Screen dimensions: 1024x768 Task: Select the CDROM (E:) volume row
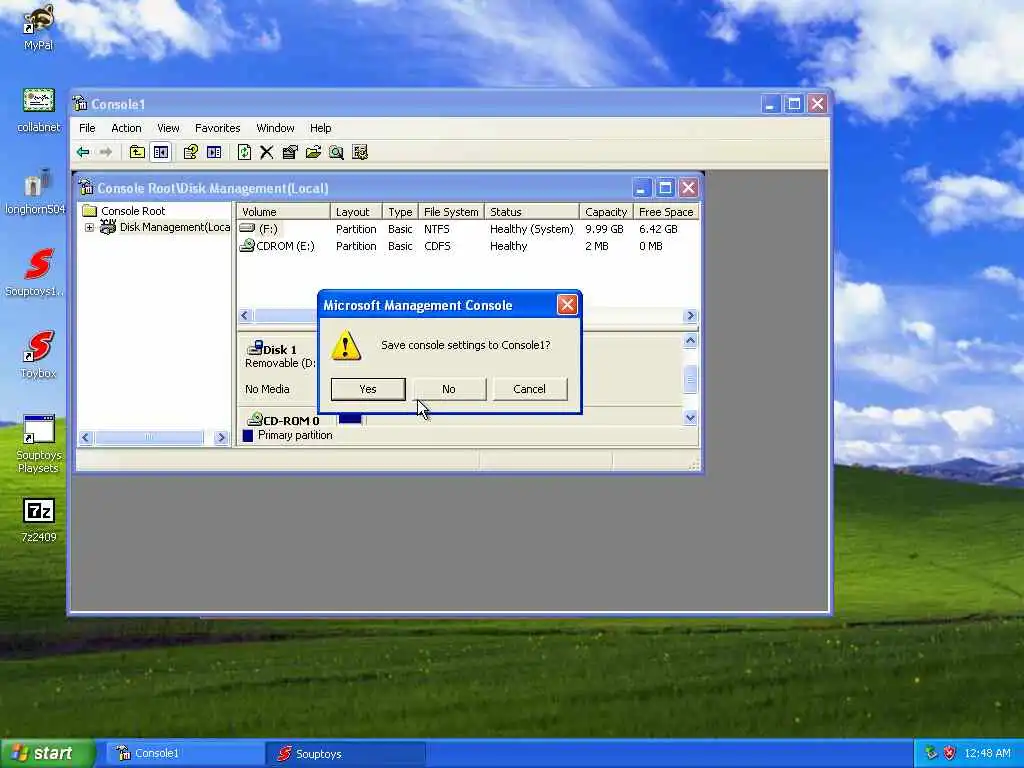[x=468, y=246]
